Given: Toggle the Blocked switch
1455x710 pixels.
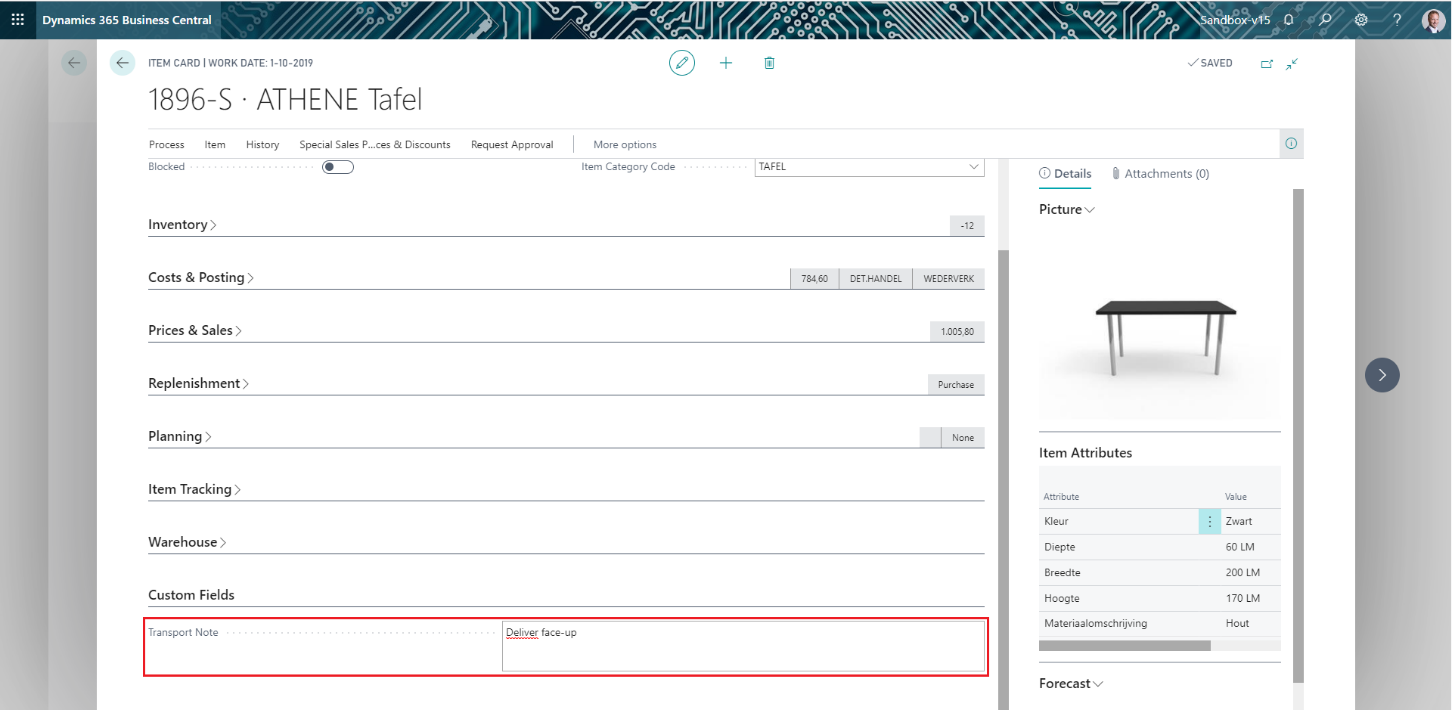Looking at the screenshot, I should [338, 167].
